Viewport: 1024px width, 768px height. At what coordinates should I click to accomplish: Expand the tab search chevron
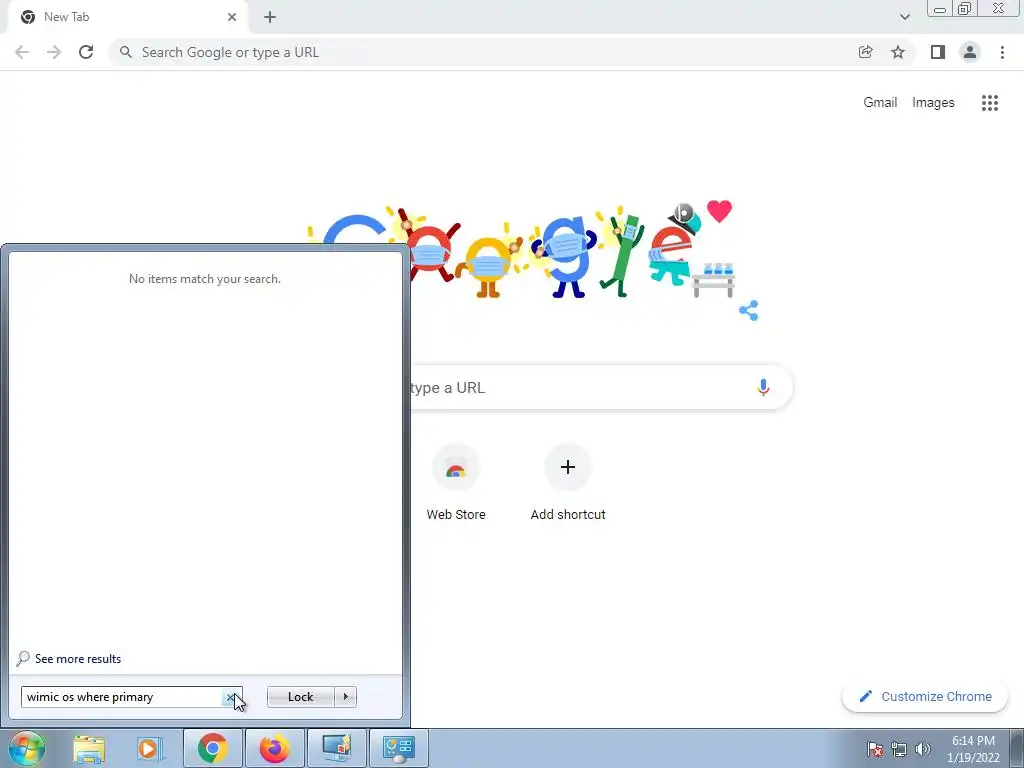tap(904, 17)
